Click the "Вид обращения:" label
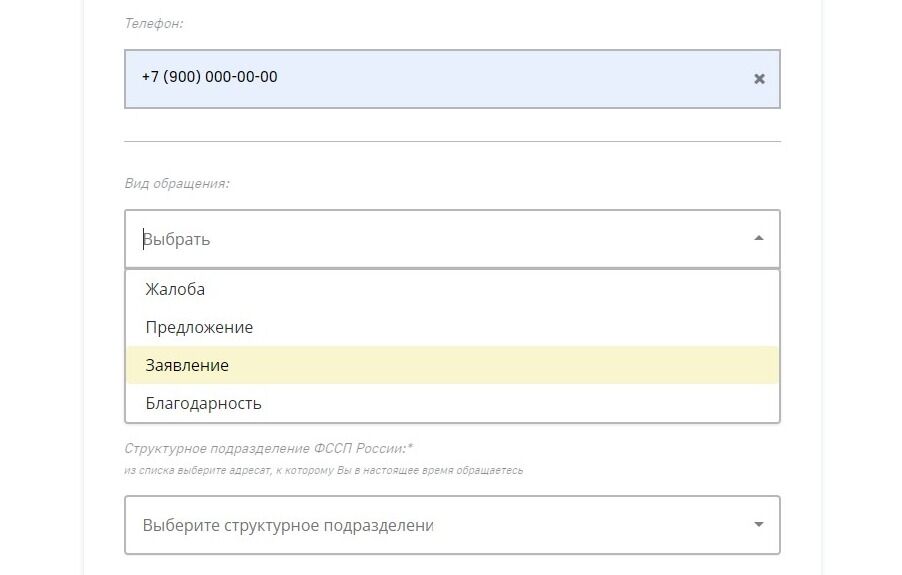 pos(177,183)
